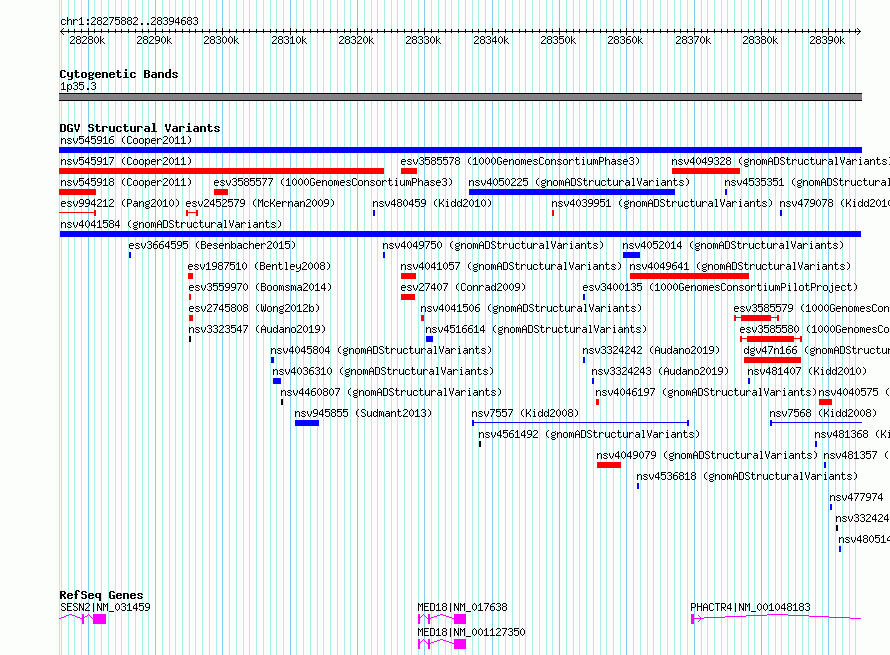
Task: Select the blue nsv545916 variant bar
Action: [x=460, y=150]
